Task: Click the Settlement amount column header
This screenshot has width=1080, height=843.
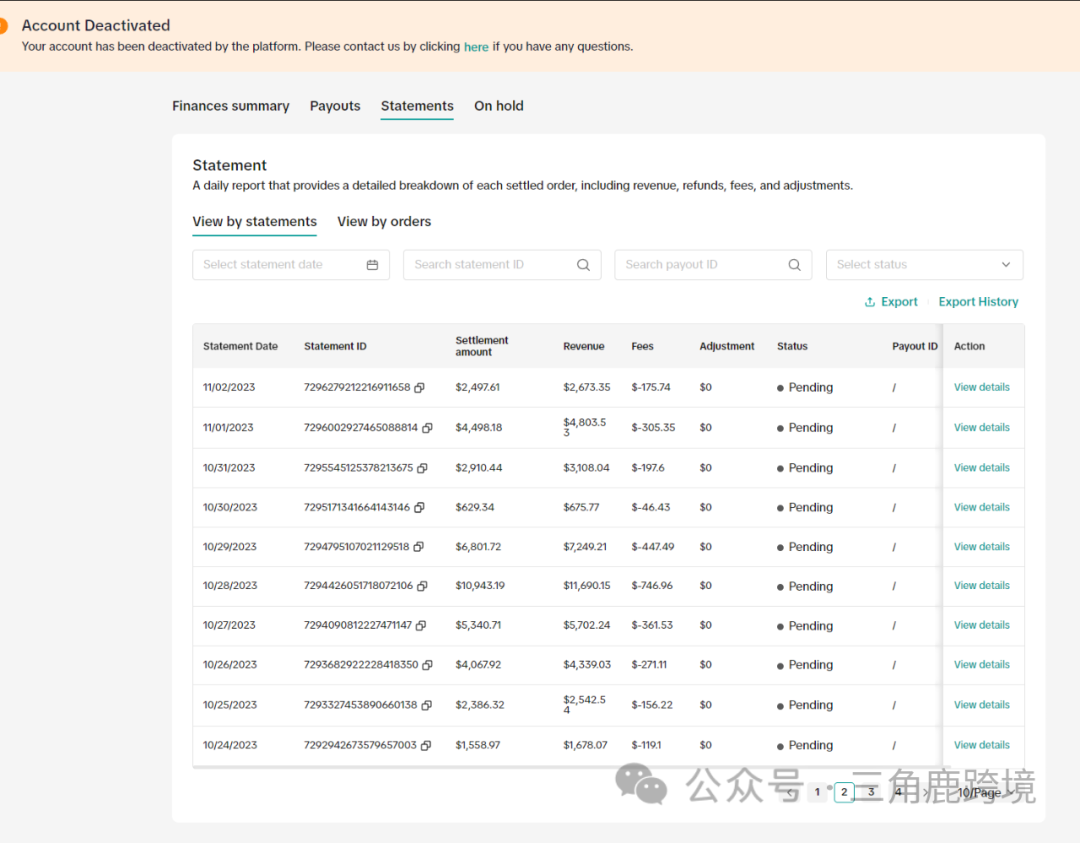Action: coord(481,346)
